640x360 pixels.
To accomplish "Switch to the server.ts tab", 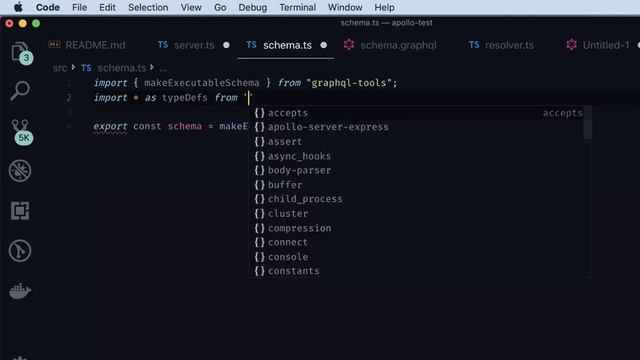I will pos(193,45).
